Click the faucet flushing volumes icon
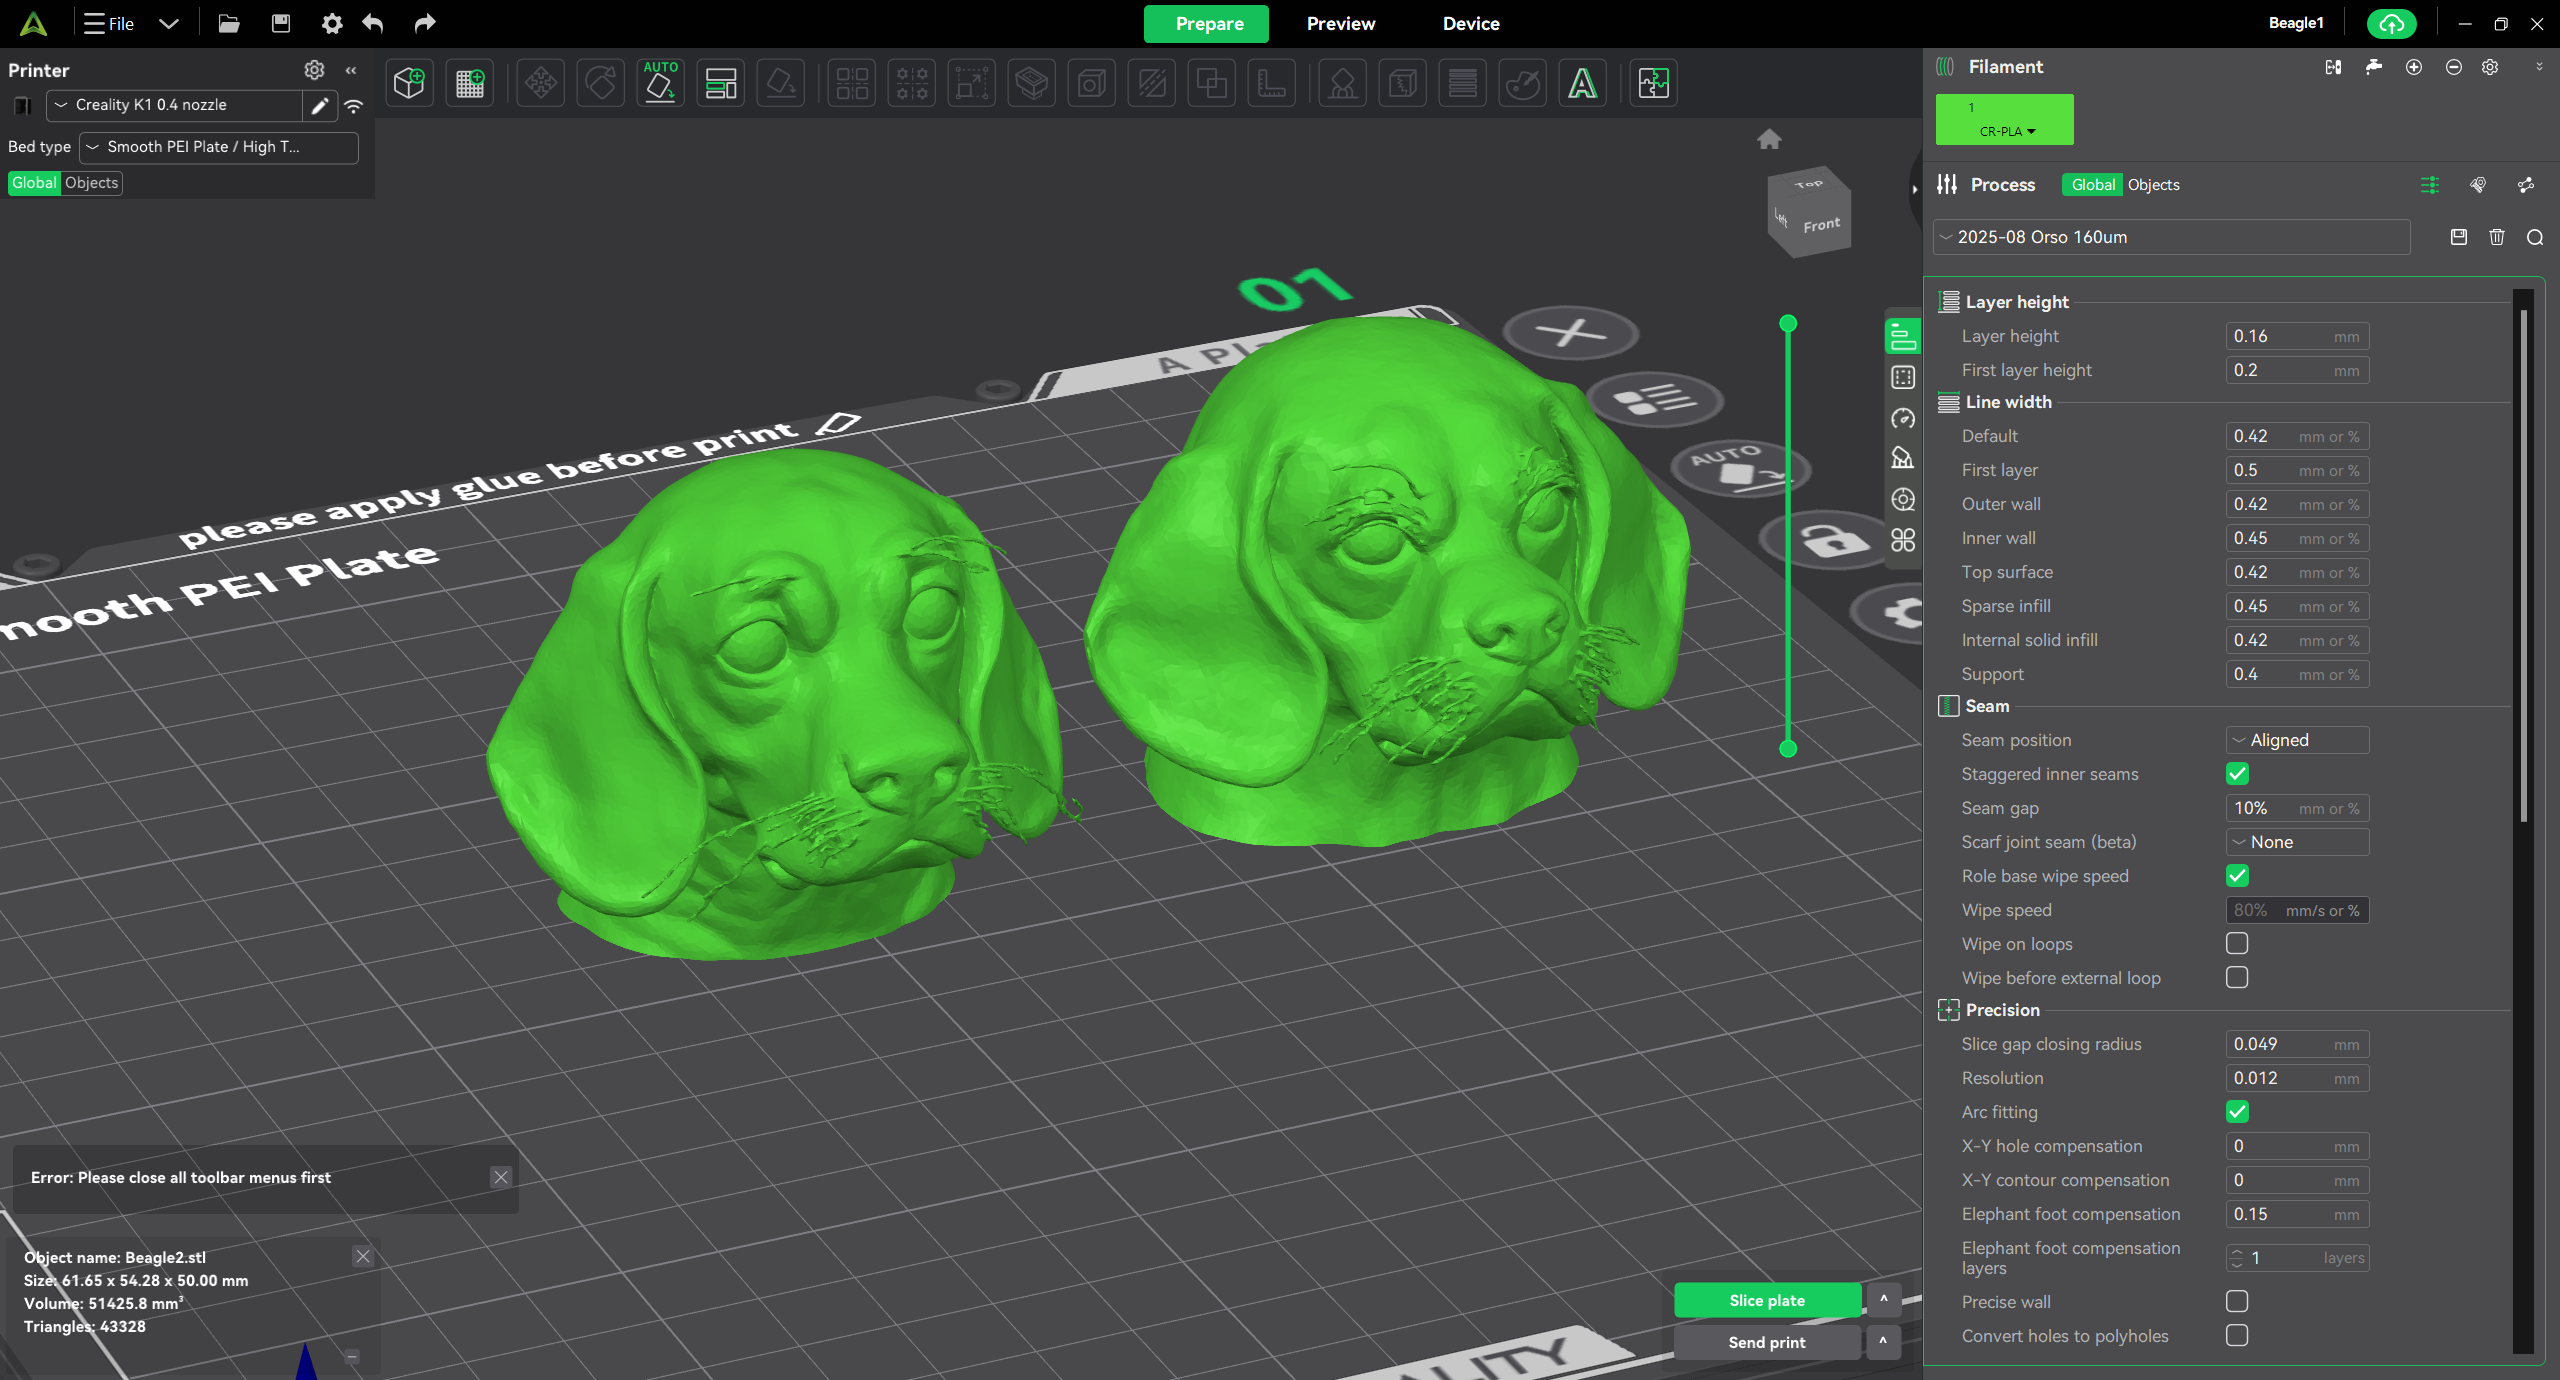This screenshot has width=2560, height=1380. point(2373,67)
